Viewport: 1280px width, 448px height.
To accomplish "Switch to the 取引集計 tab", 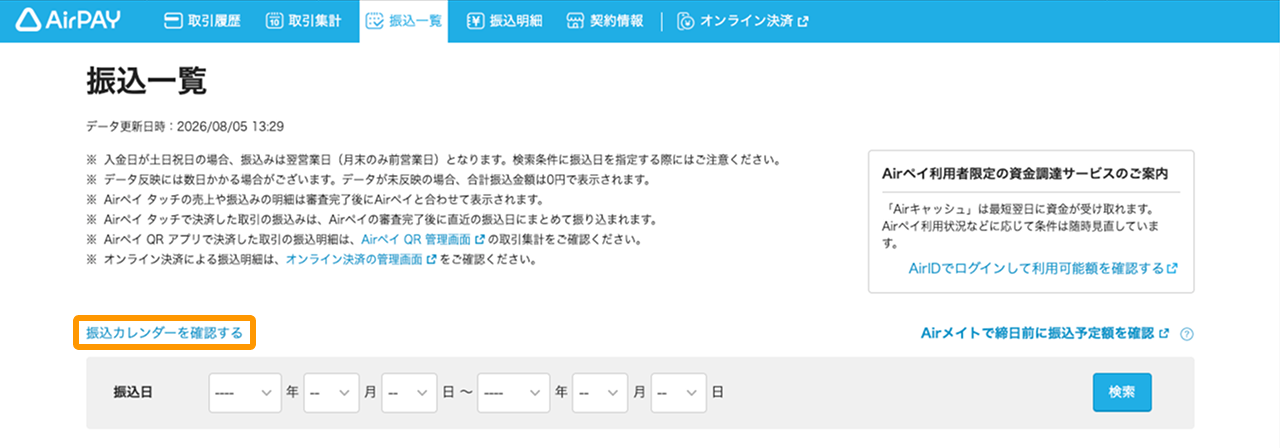I will click(303, 21).
